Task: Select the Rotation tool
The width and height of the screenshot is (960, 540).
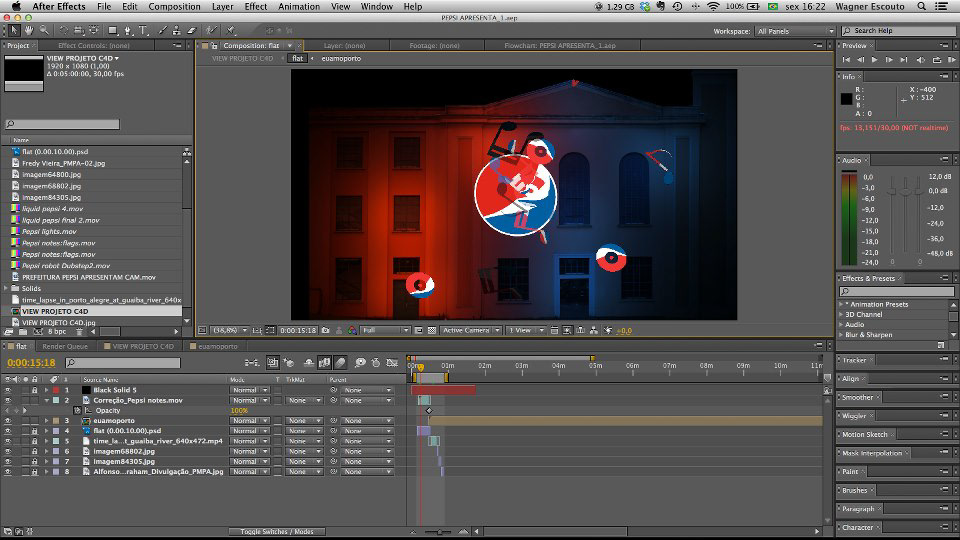Action: (64, 30)
